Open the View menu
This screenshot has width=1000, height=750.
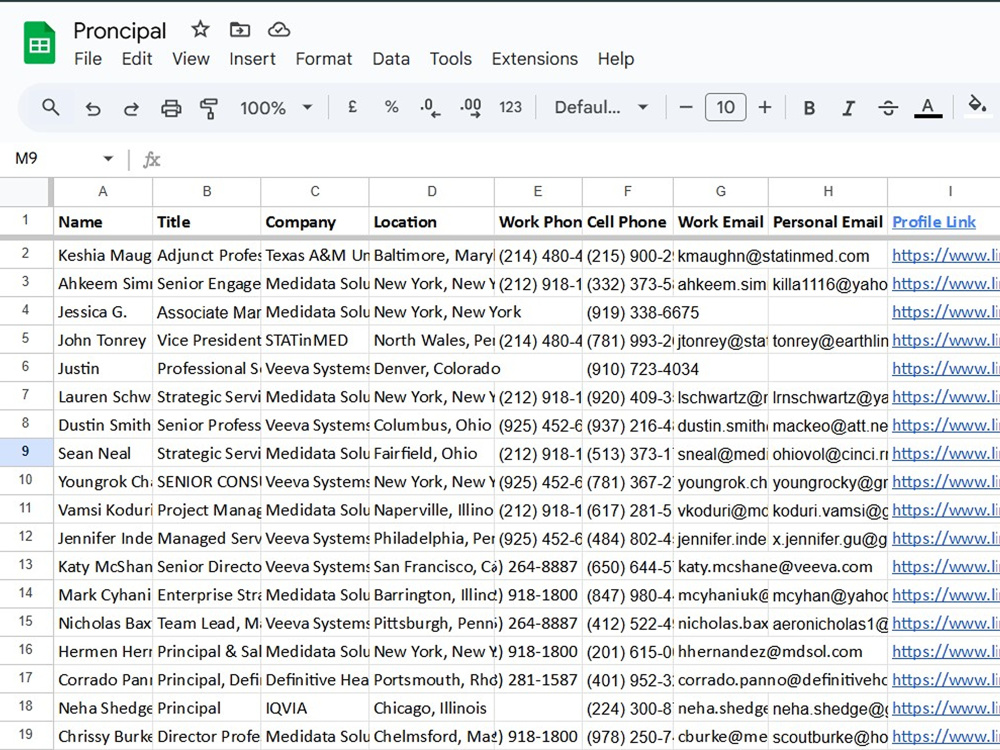(x=191, y=59)
